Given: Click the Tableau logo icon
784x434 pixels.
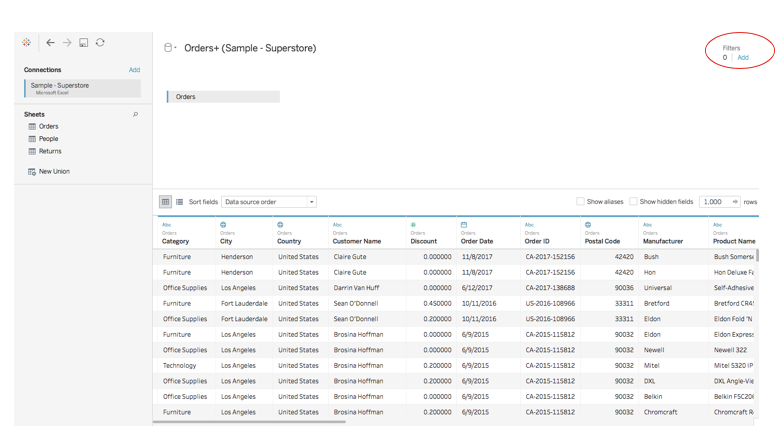Looking at the screenshot, I should click(27, 43).
